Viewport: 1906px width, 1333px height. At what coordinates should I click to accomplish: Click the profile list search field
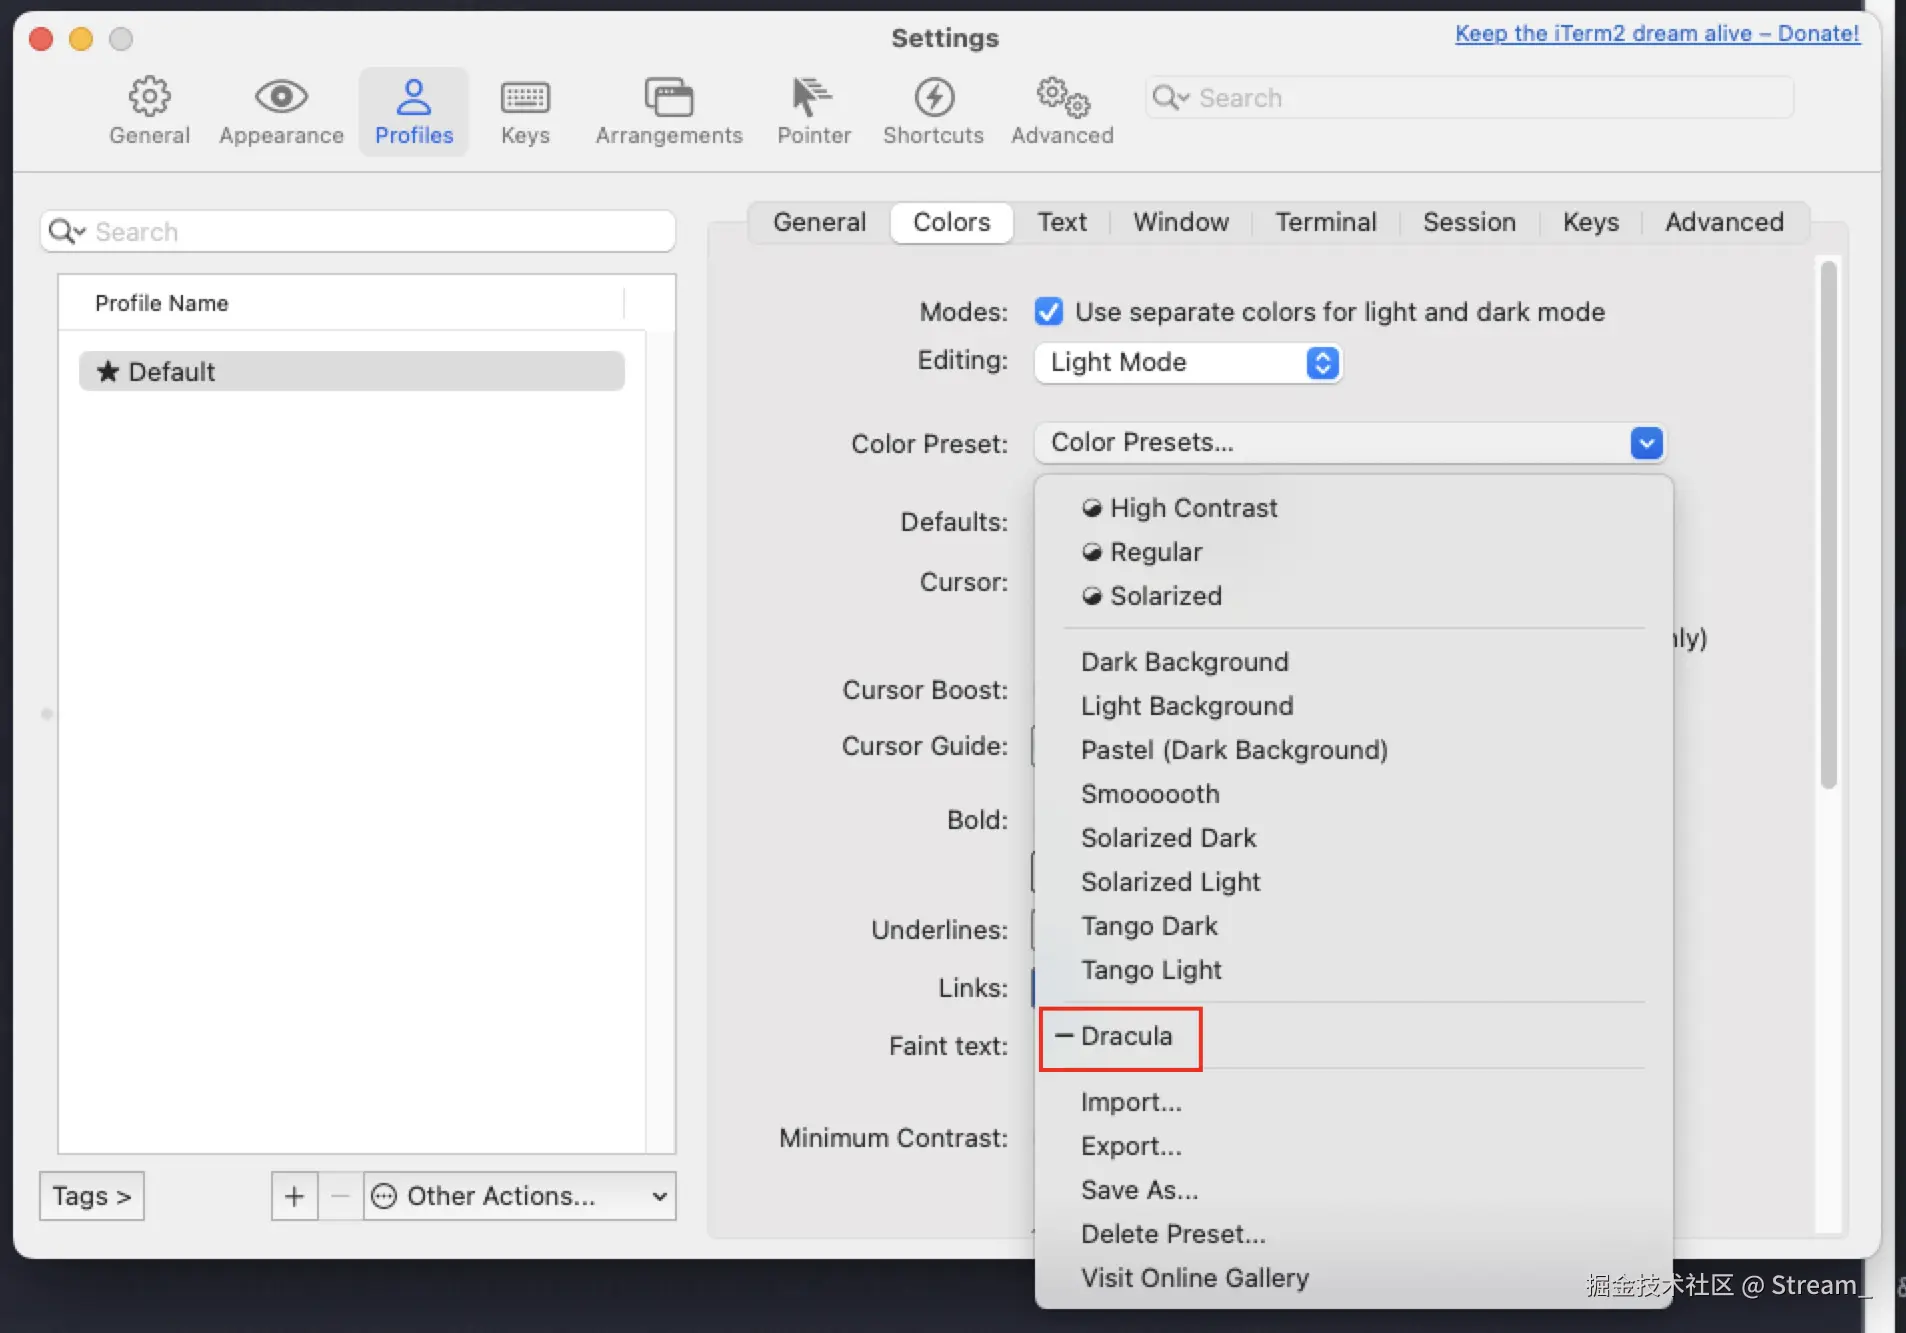click(x=358, y=232)
